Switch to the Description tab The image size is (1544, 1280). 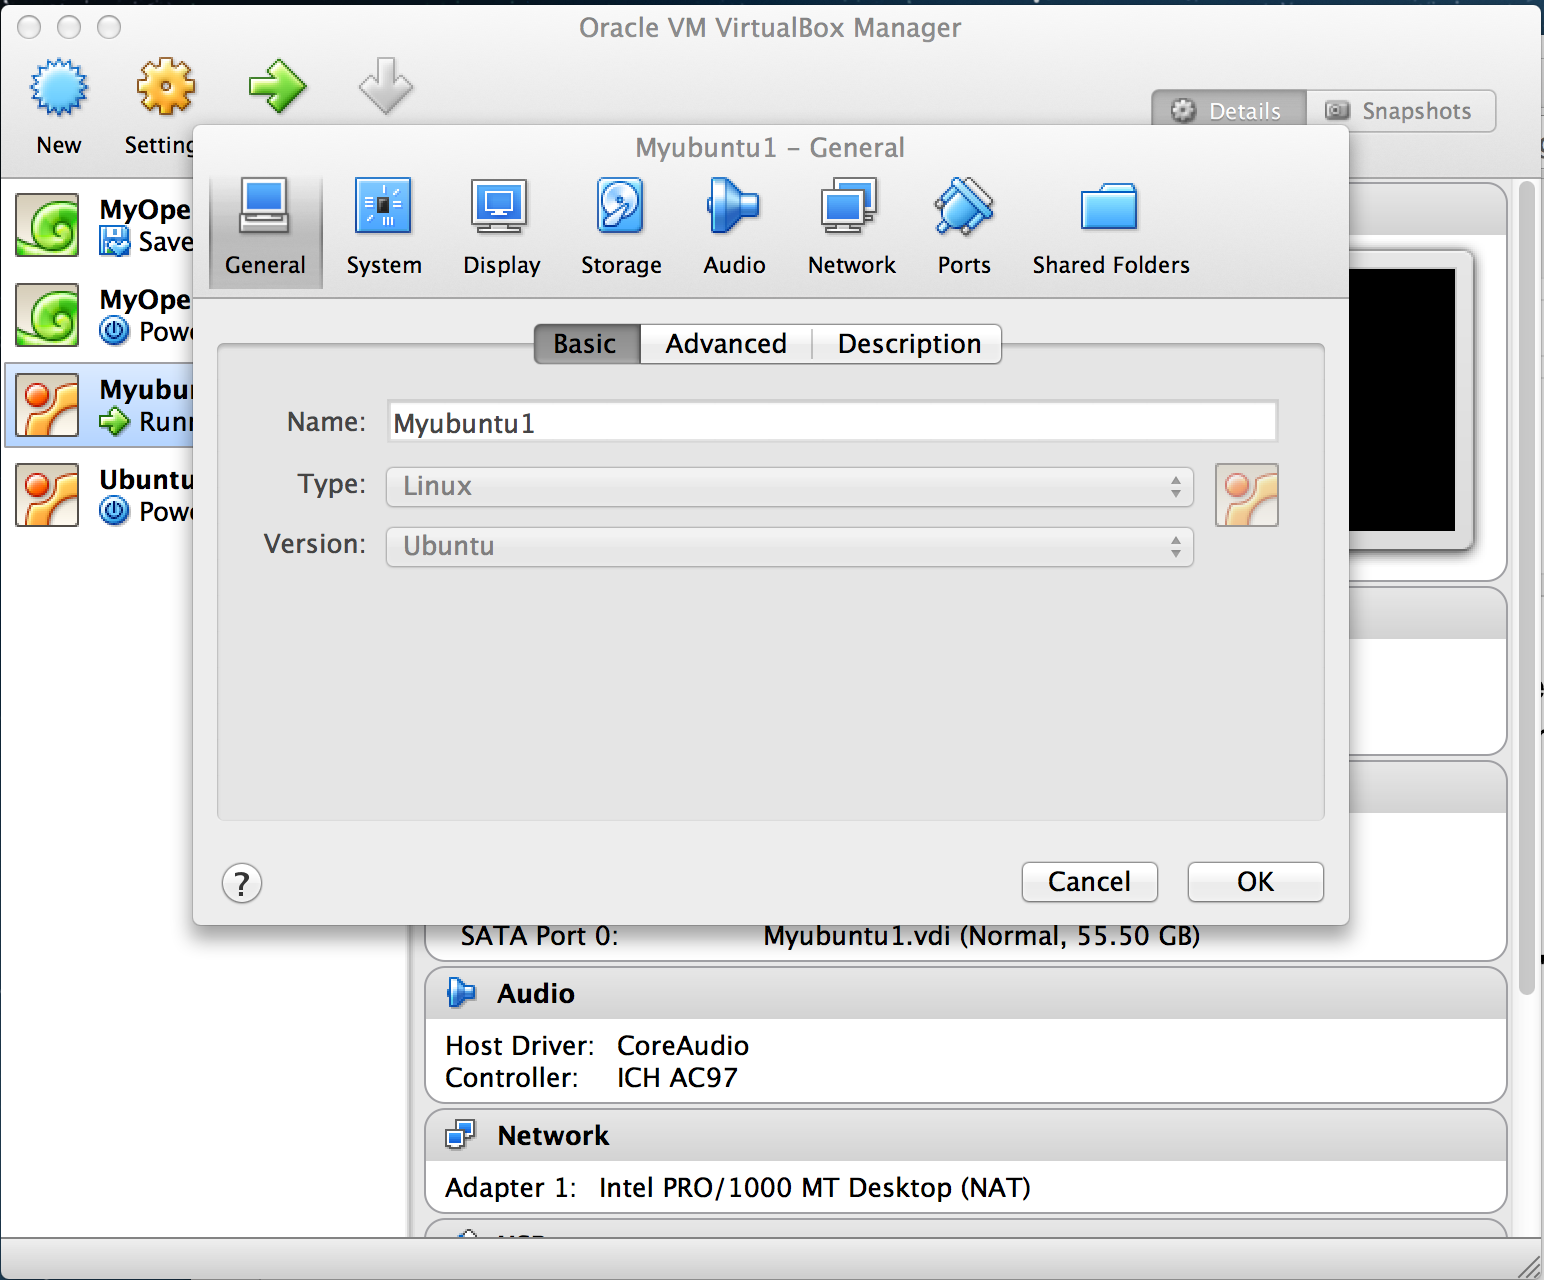click(908, 344)
